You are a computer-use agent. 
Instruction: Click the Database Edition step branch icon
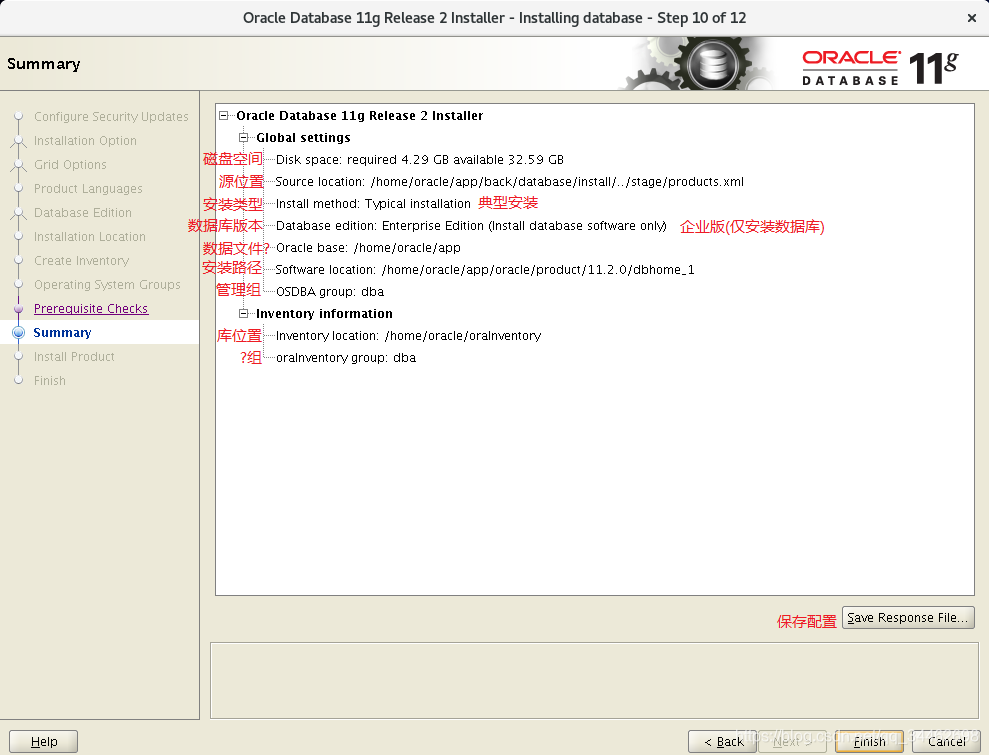[x=19, y=213]
